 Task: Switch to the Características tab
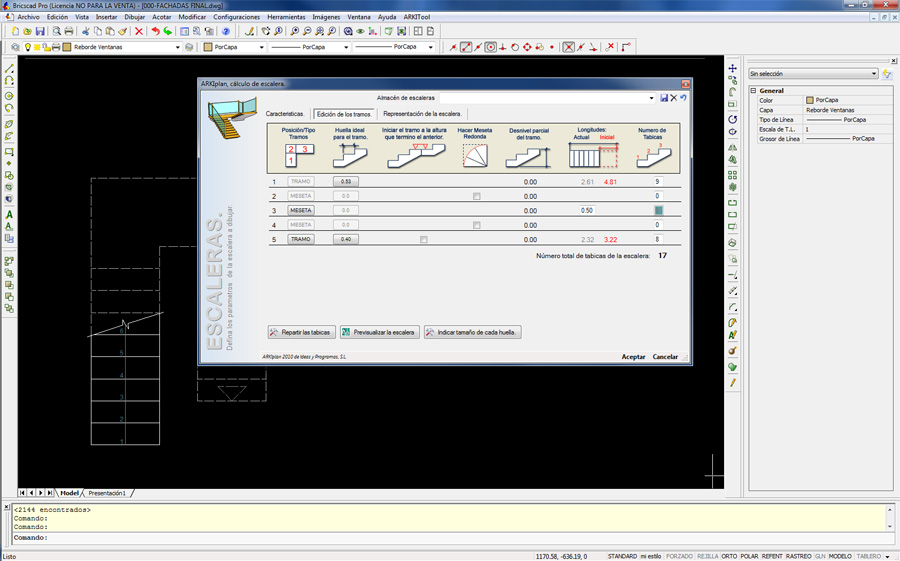pyautogui.click(x=285, y=114)
